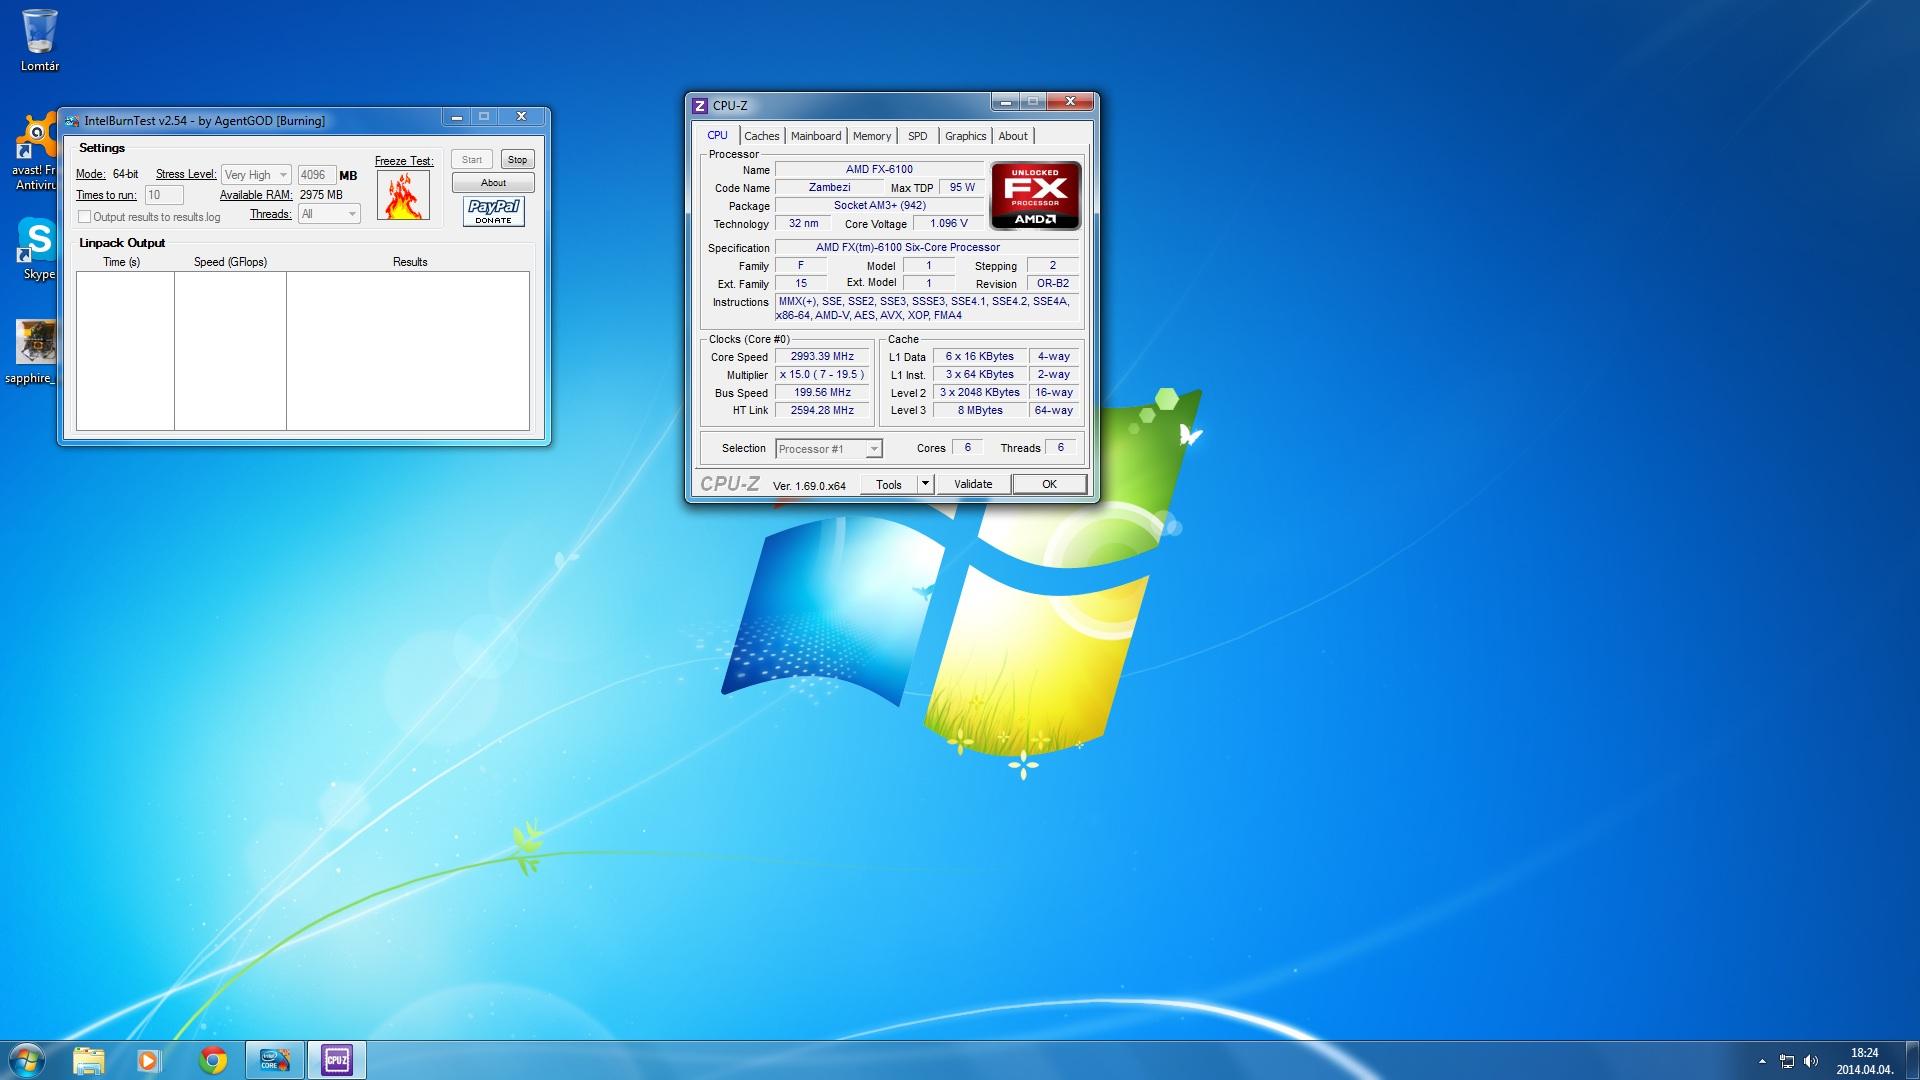Viewport: 1920px width, 1080px height.
Task: Click the Validate button
Action: pos(973,484)
